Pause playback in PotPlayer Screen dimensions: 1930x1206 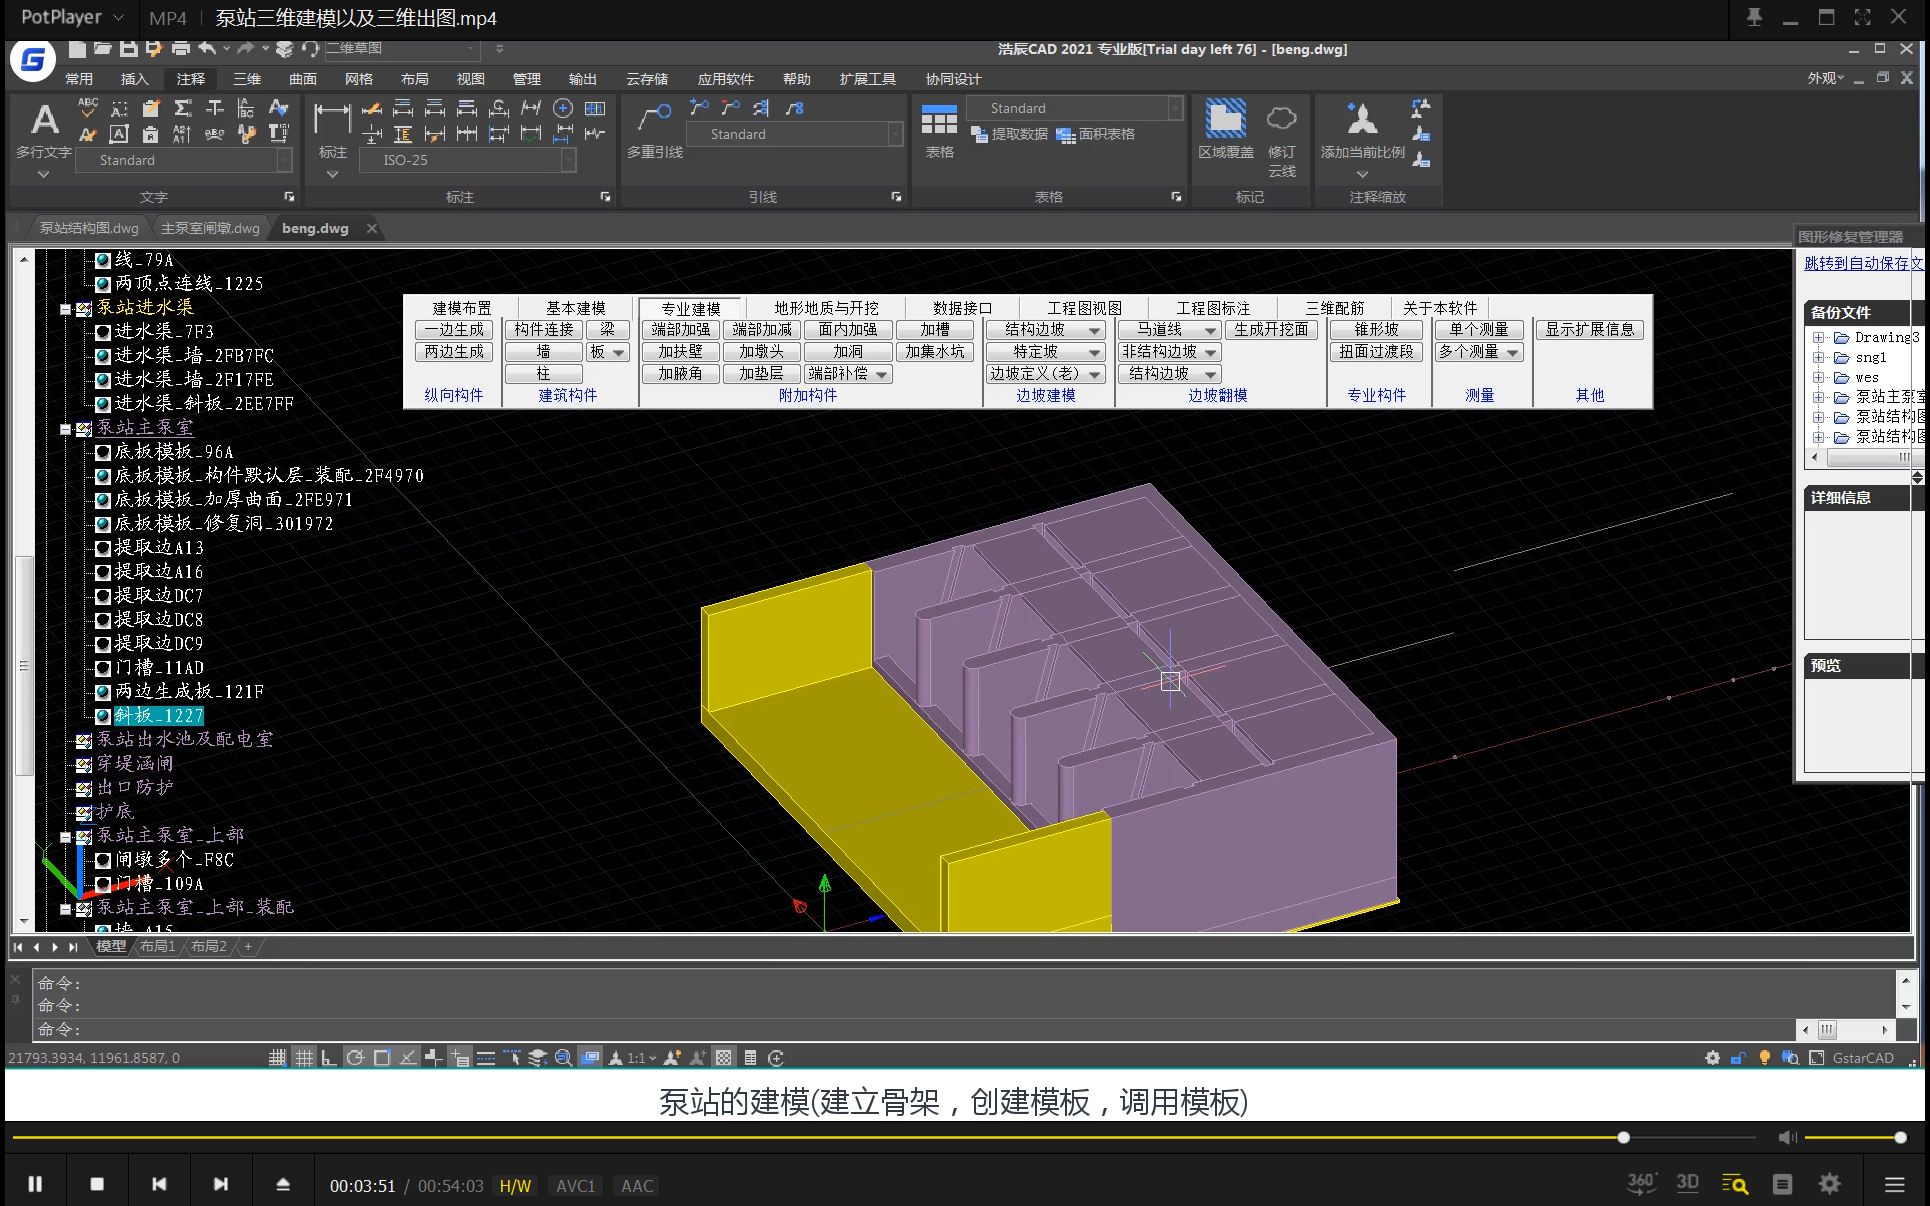click(35, 1184)
